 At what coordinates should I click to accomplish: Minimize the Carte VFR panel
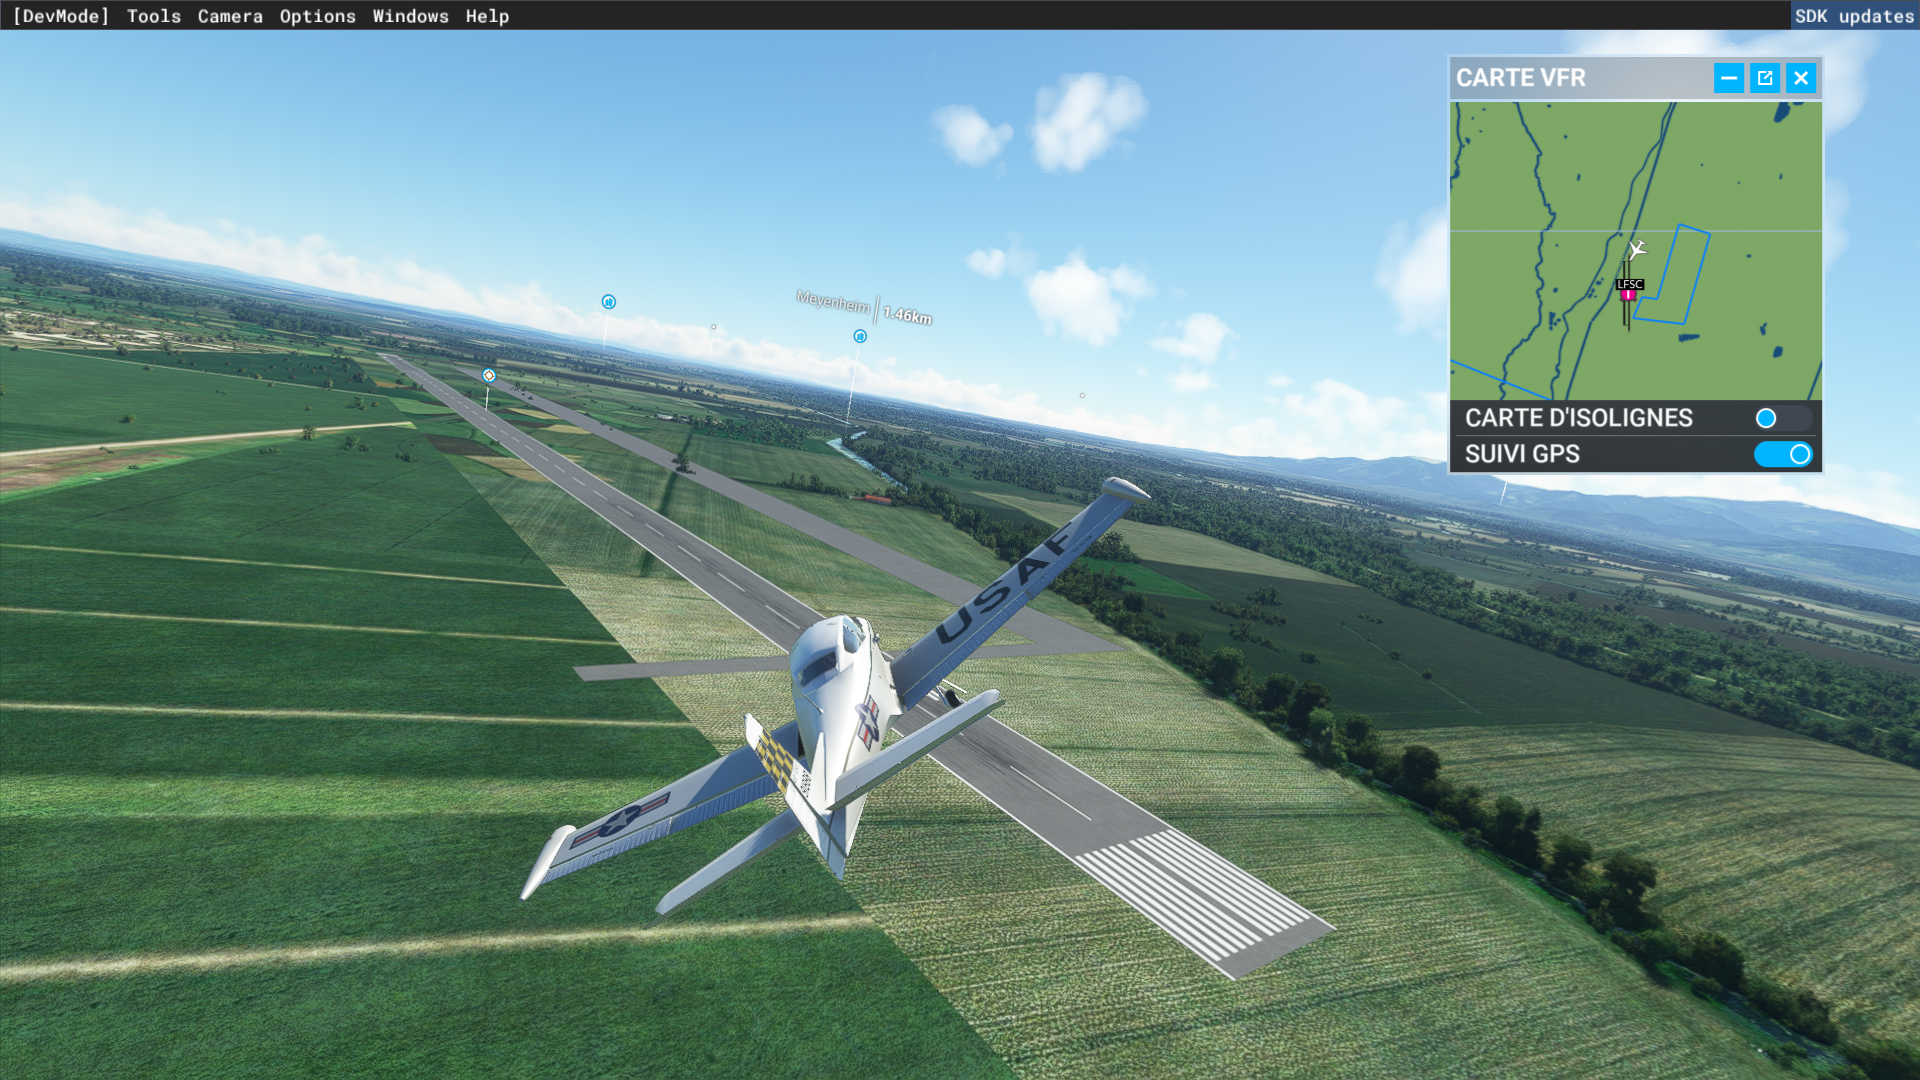1729,78
